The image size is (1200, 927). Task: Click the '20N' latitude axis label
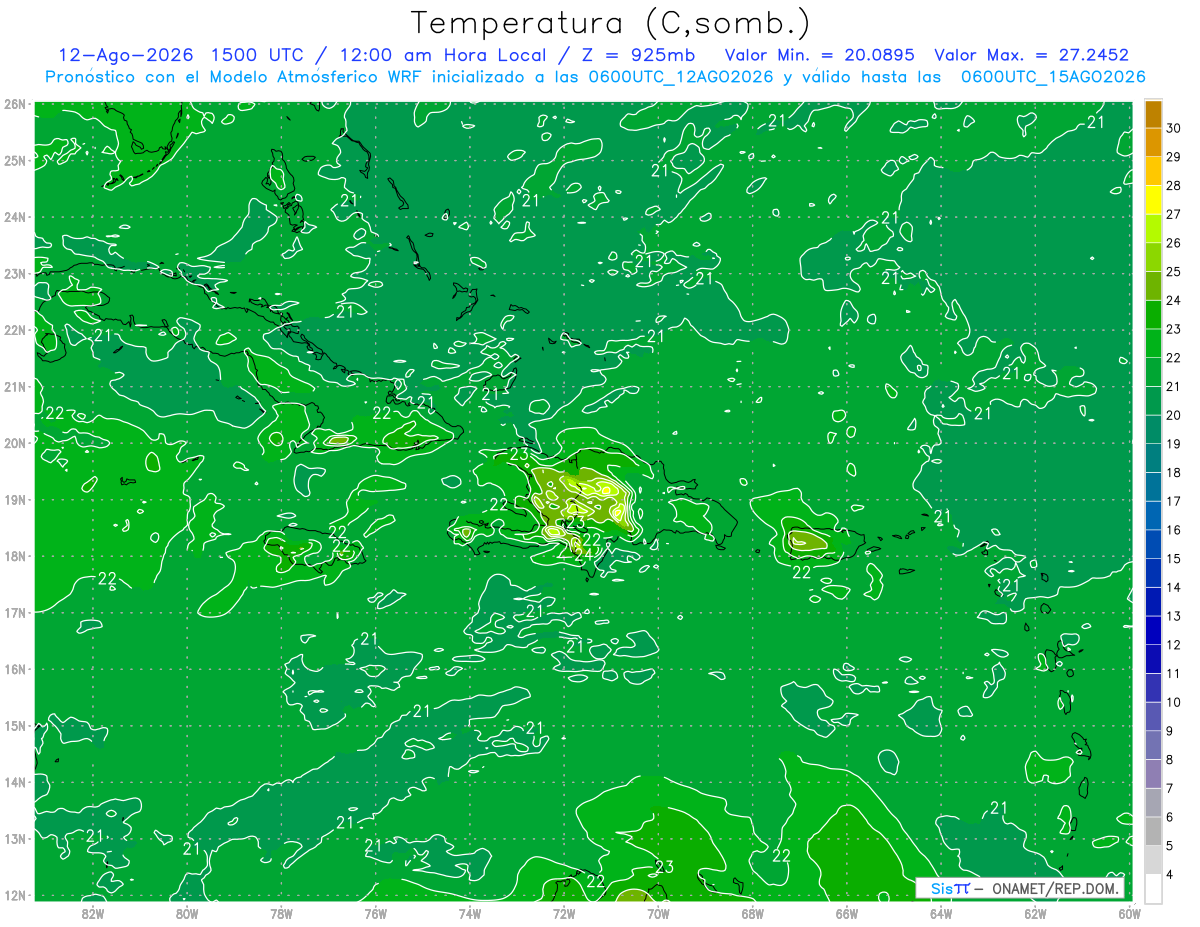[x=15, y=443]
